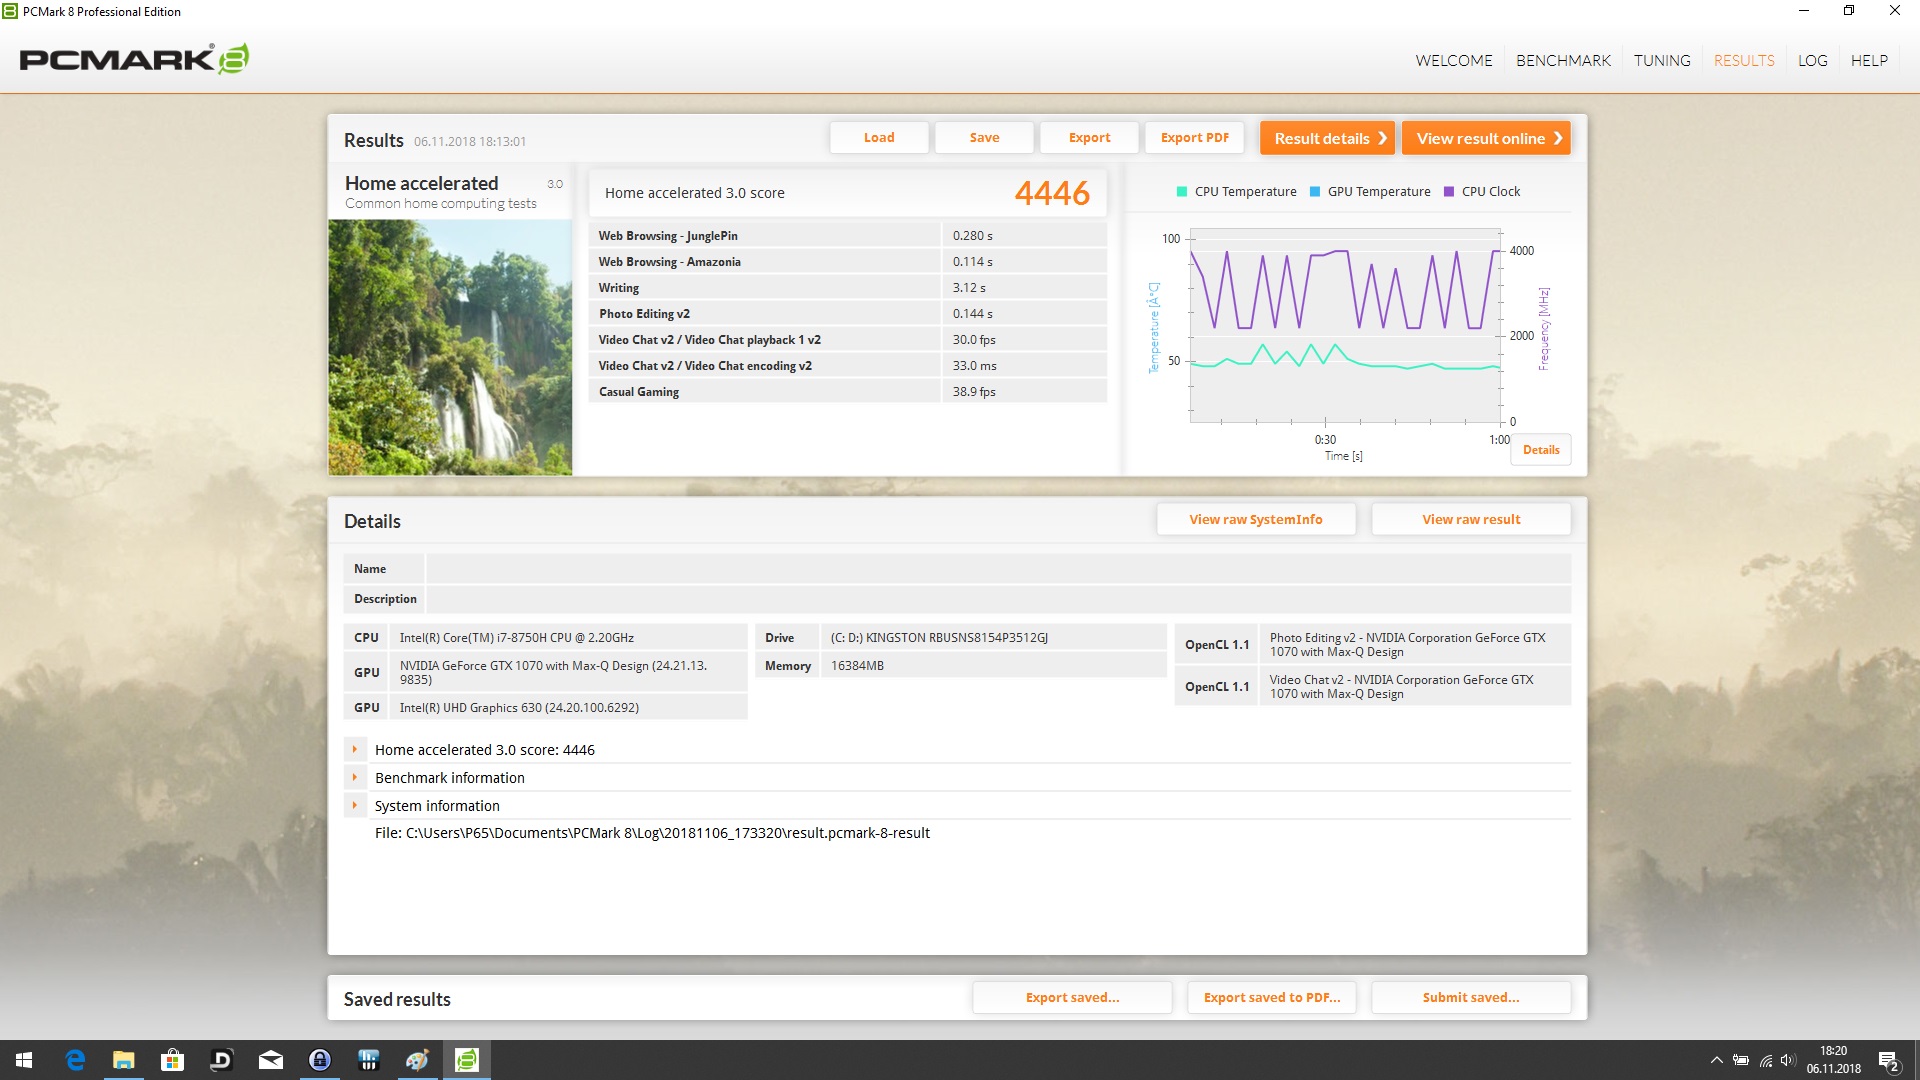Open the Tuning tab
The width and height of the screenshot is (1920, 1080).
point(1662,60)
